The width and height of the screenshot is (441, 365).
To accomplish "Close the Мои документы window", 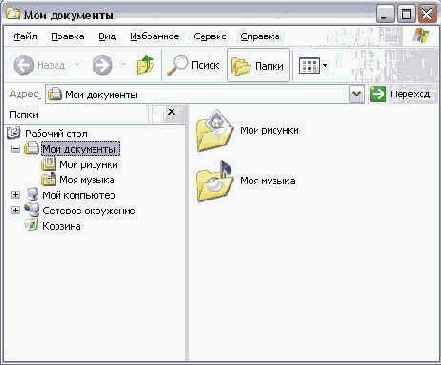I will [427, 14].
